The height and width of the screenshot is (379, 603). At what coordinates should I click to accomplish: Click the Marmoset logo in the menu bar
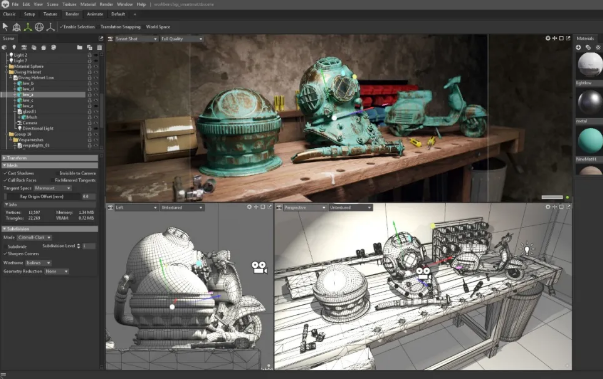pyautogui.click(x=5, y=4)
